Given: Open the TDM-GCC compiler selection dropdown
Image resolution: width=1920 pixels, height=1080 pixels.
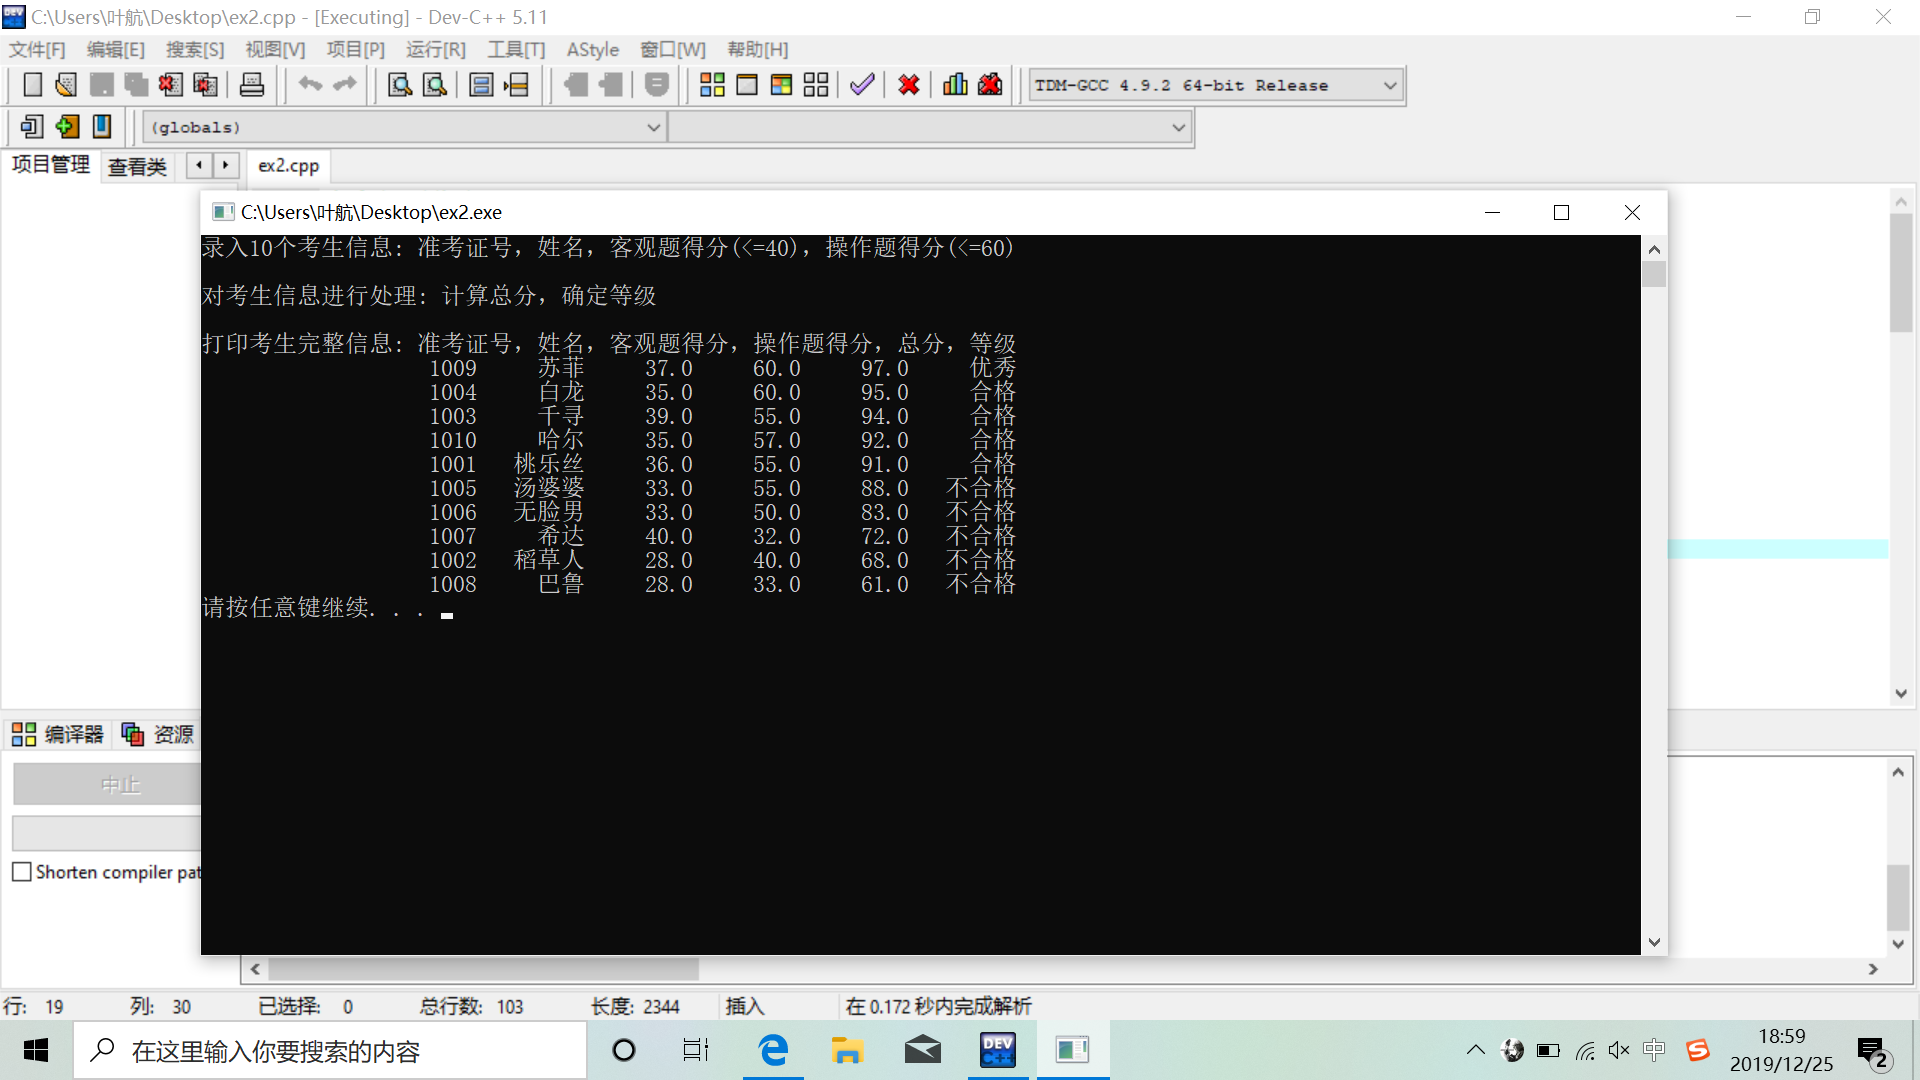Looking at the screenshot, I should click(1389, 86).
